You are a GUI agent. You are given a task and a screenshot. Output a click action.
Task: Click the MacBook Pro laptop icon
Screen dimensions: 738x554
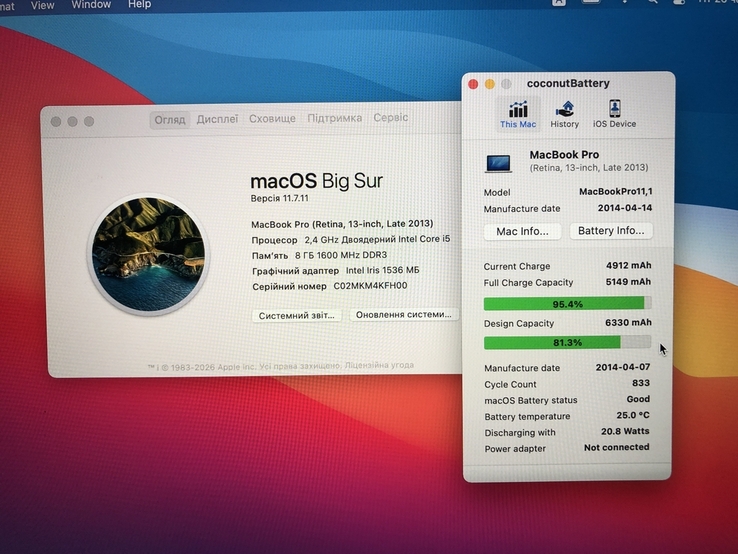point(498,164)
